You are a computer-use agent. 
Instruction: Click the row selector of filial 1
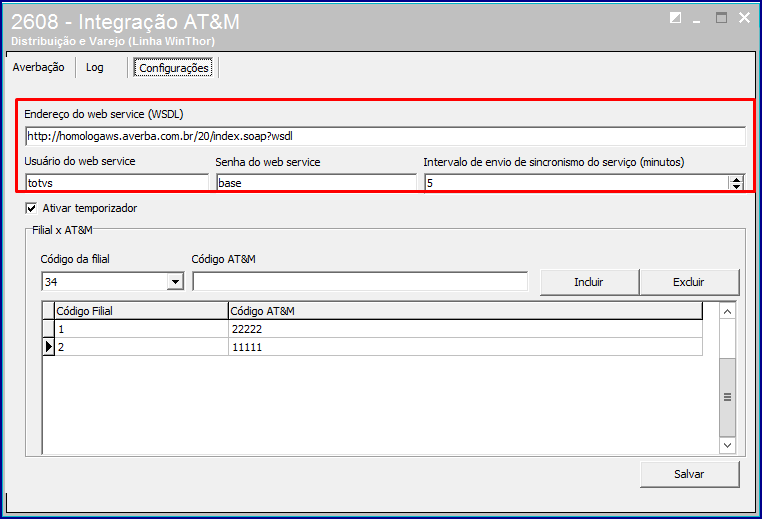(49, 329)
